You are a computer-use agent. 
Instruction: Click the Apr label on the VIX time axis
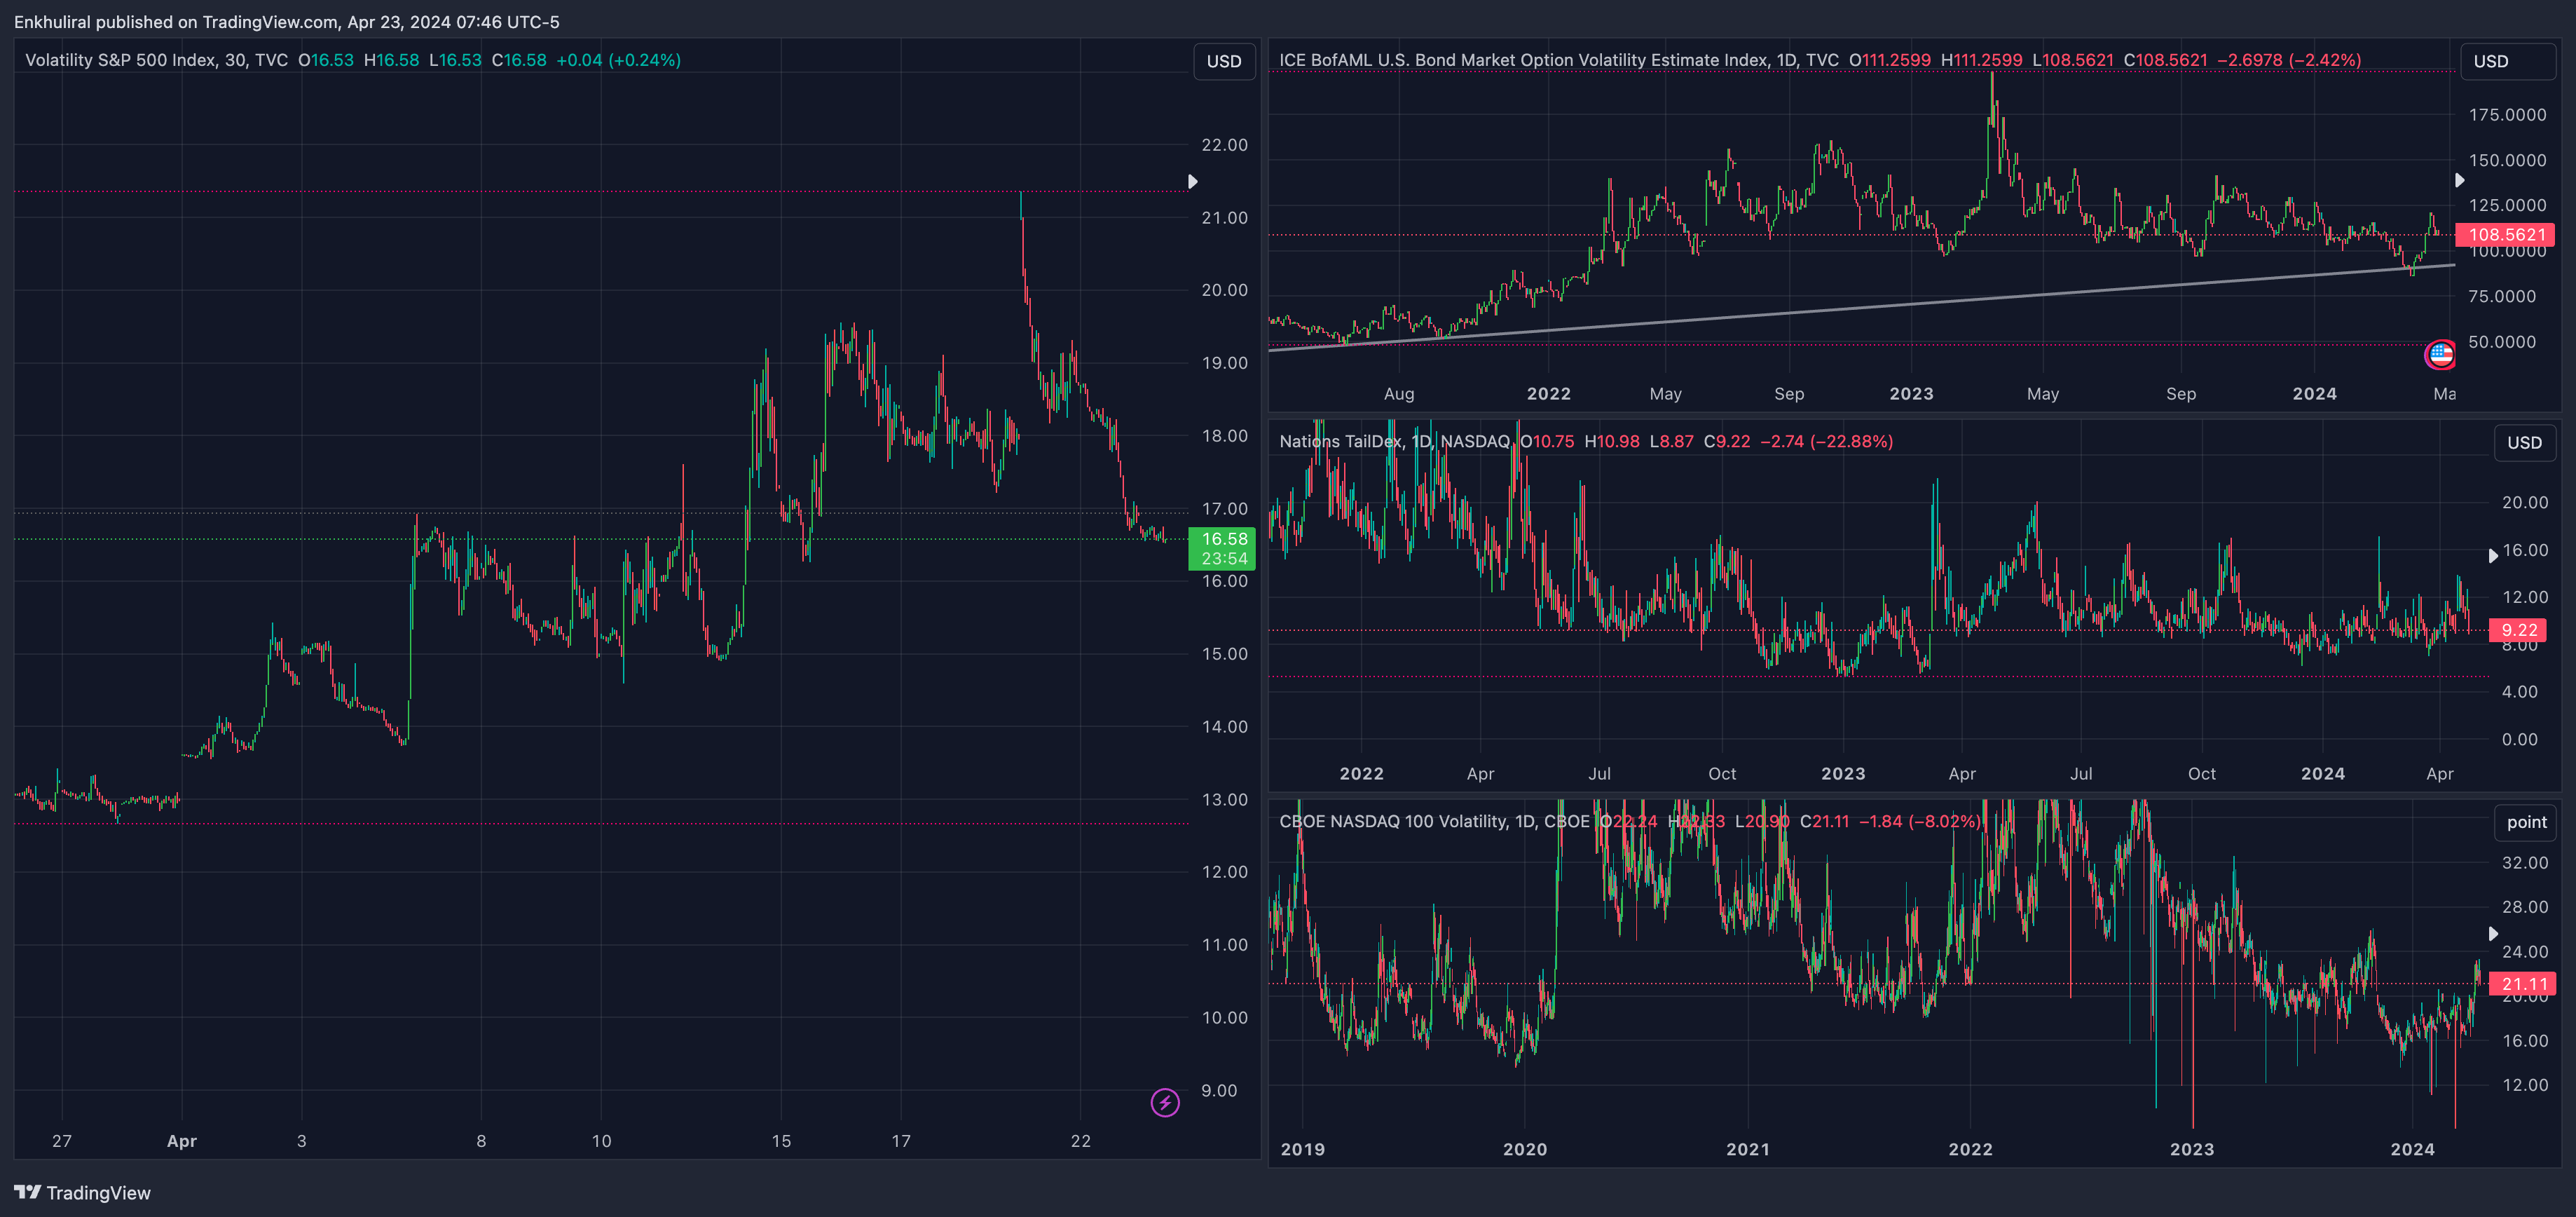[x=181, y=1141]
